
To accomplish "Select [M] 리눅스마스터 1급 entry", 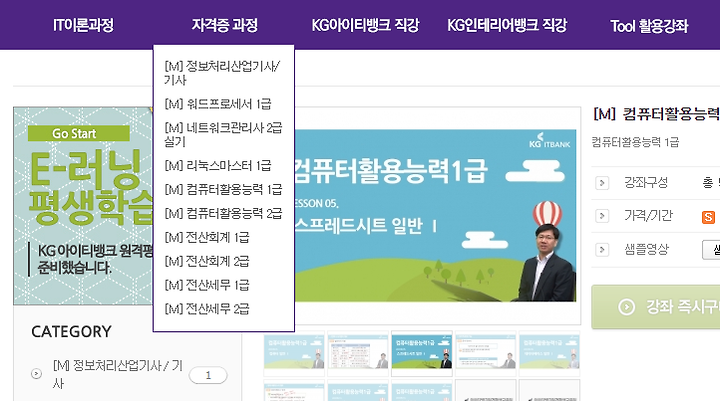I will 218,165.
